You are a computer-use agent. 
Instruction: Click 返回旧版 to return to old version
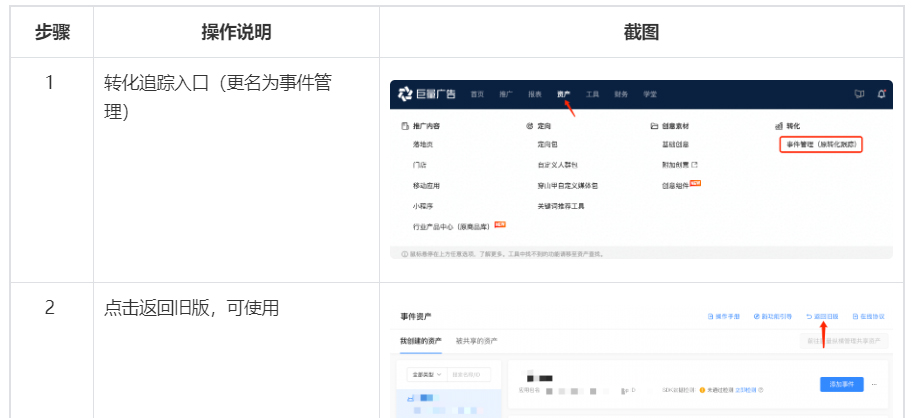822,317
